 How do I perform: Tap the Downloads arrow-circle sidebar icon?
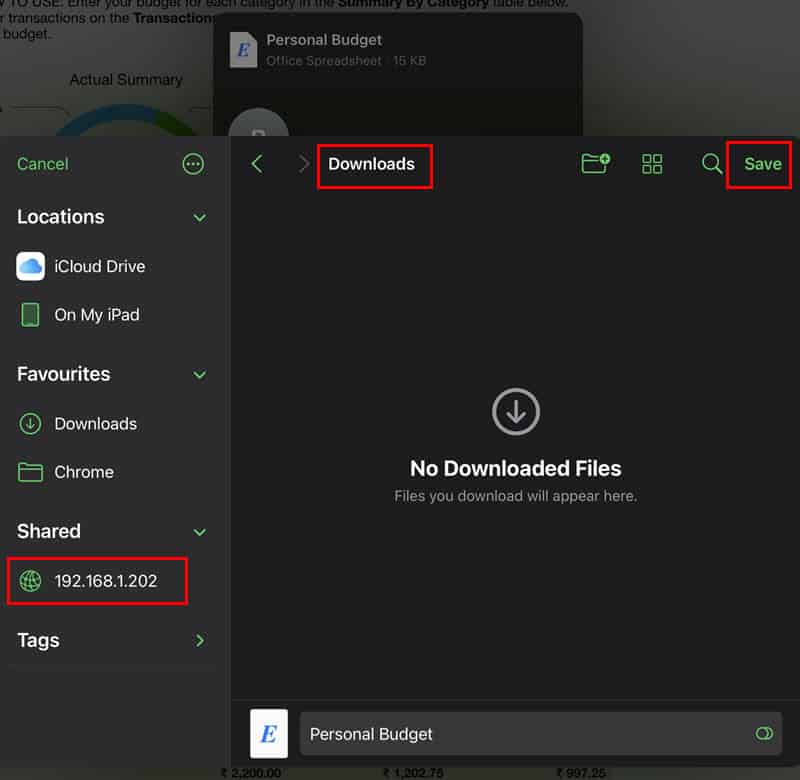(x=30, y=423)
